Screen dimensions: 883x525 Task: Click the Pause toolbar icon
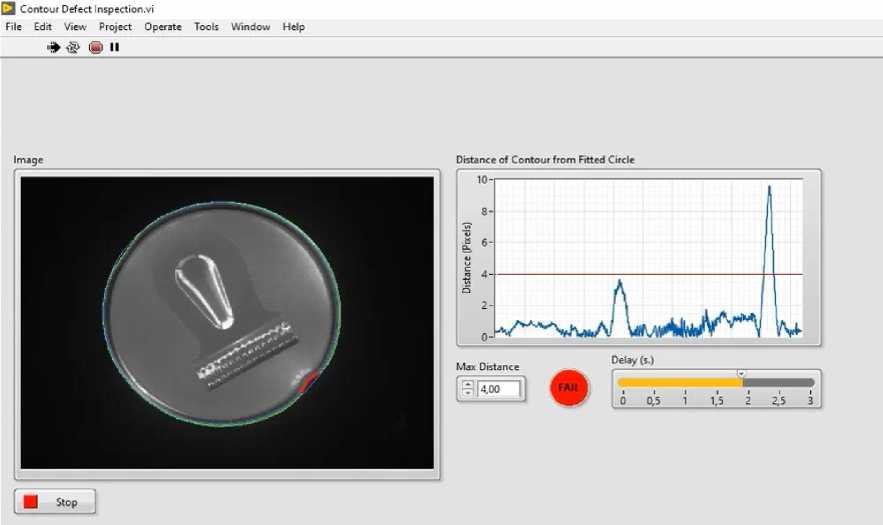115,47
